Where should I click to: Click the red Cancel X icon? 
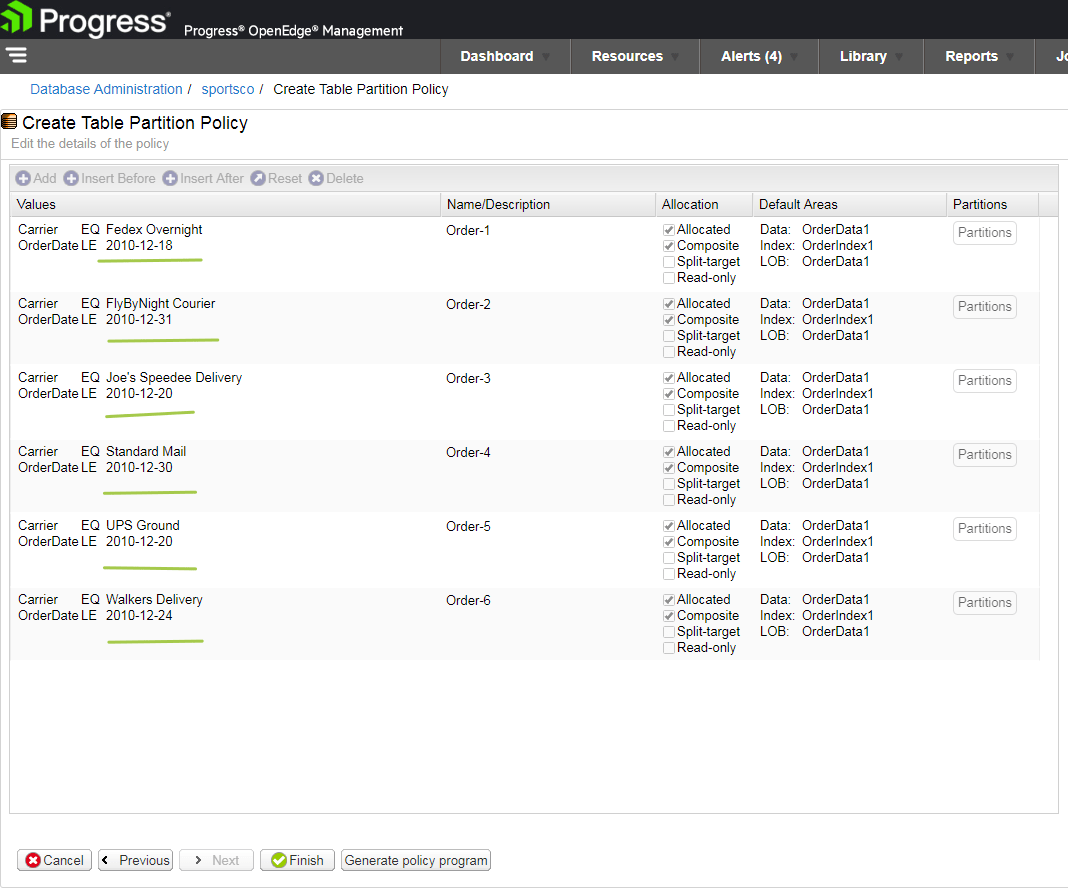pyautogui.click(x=33, y=861)
